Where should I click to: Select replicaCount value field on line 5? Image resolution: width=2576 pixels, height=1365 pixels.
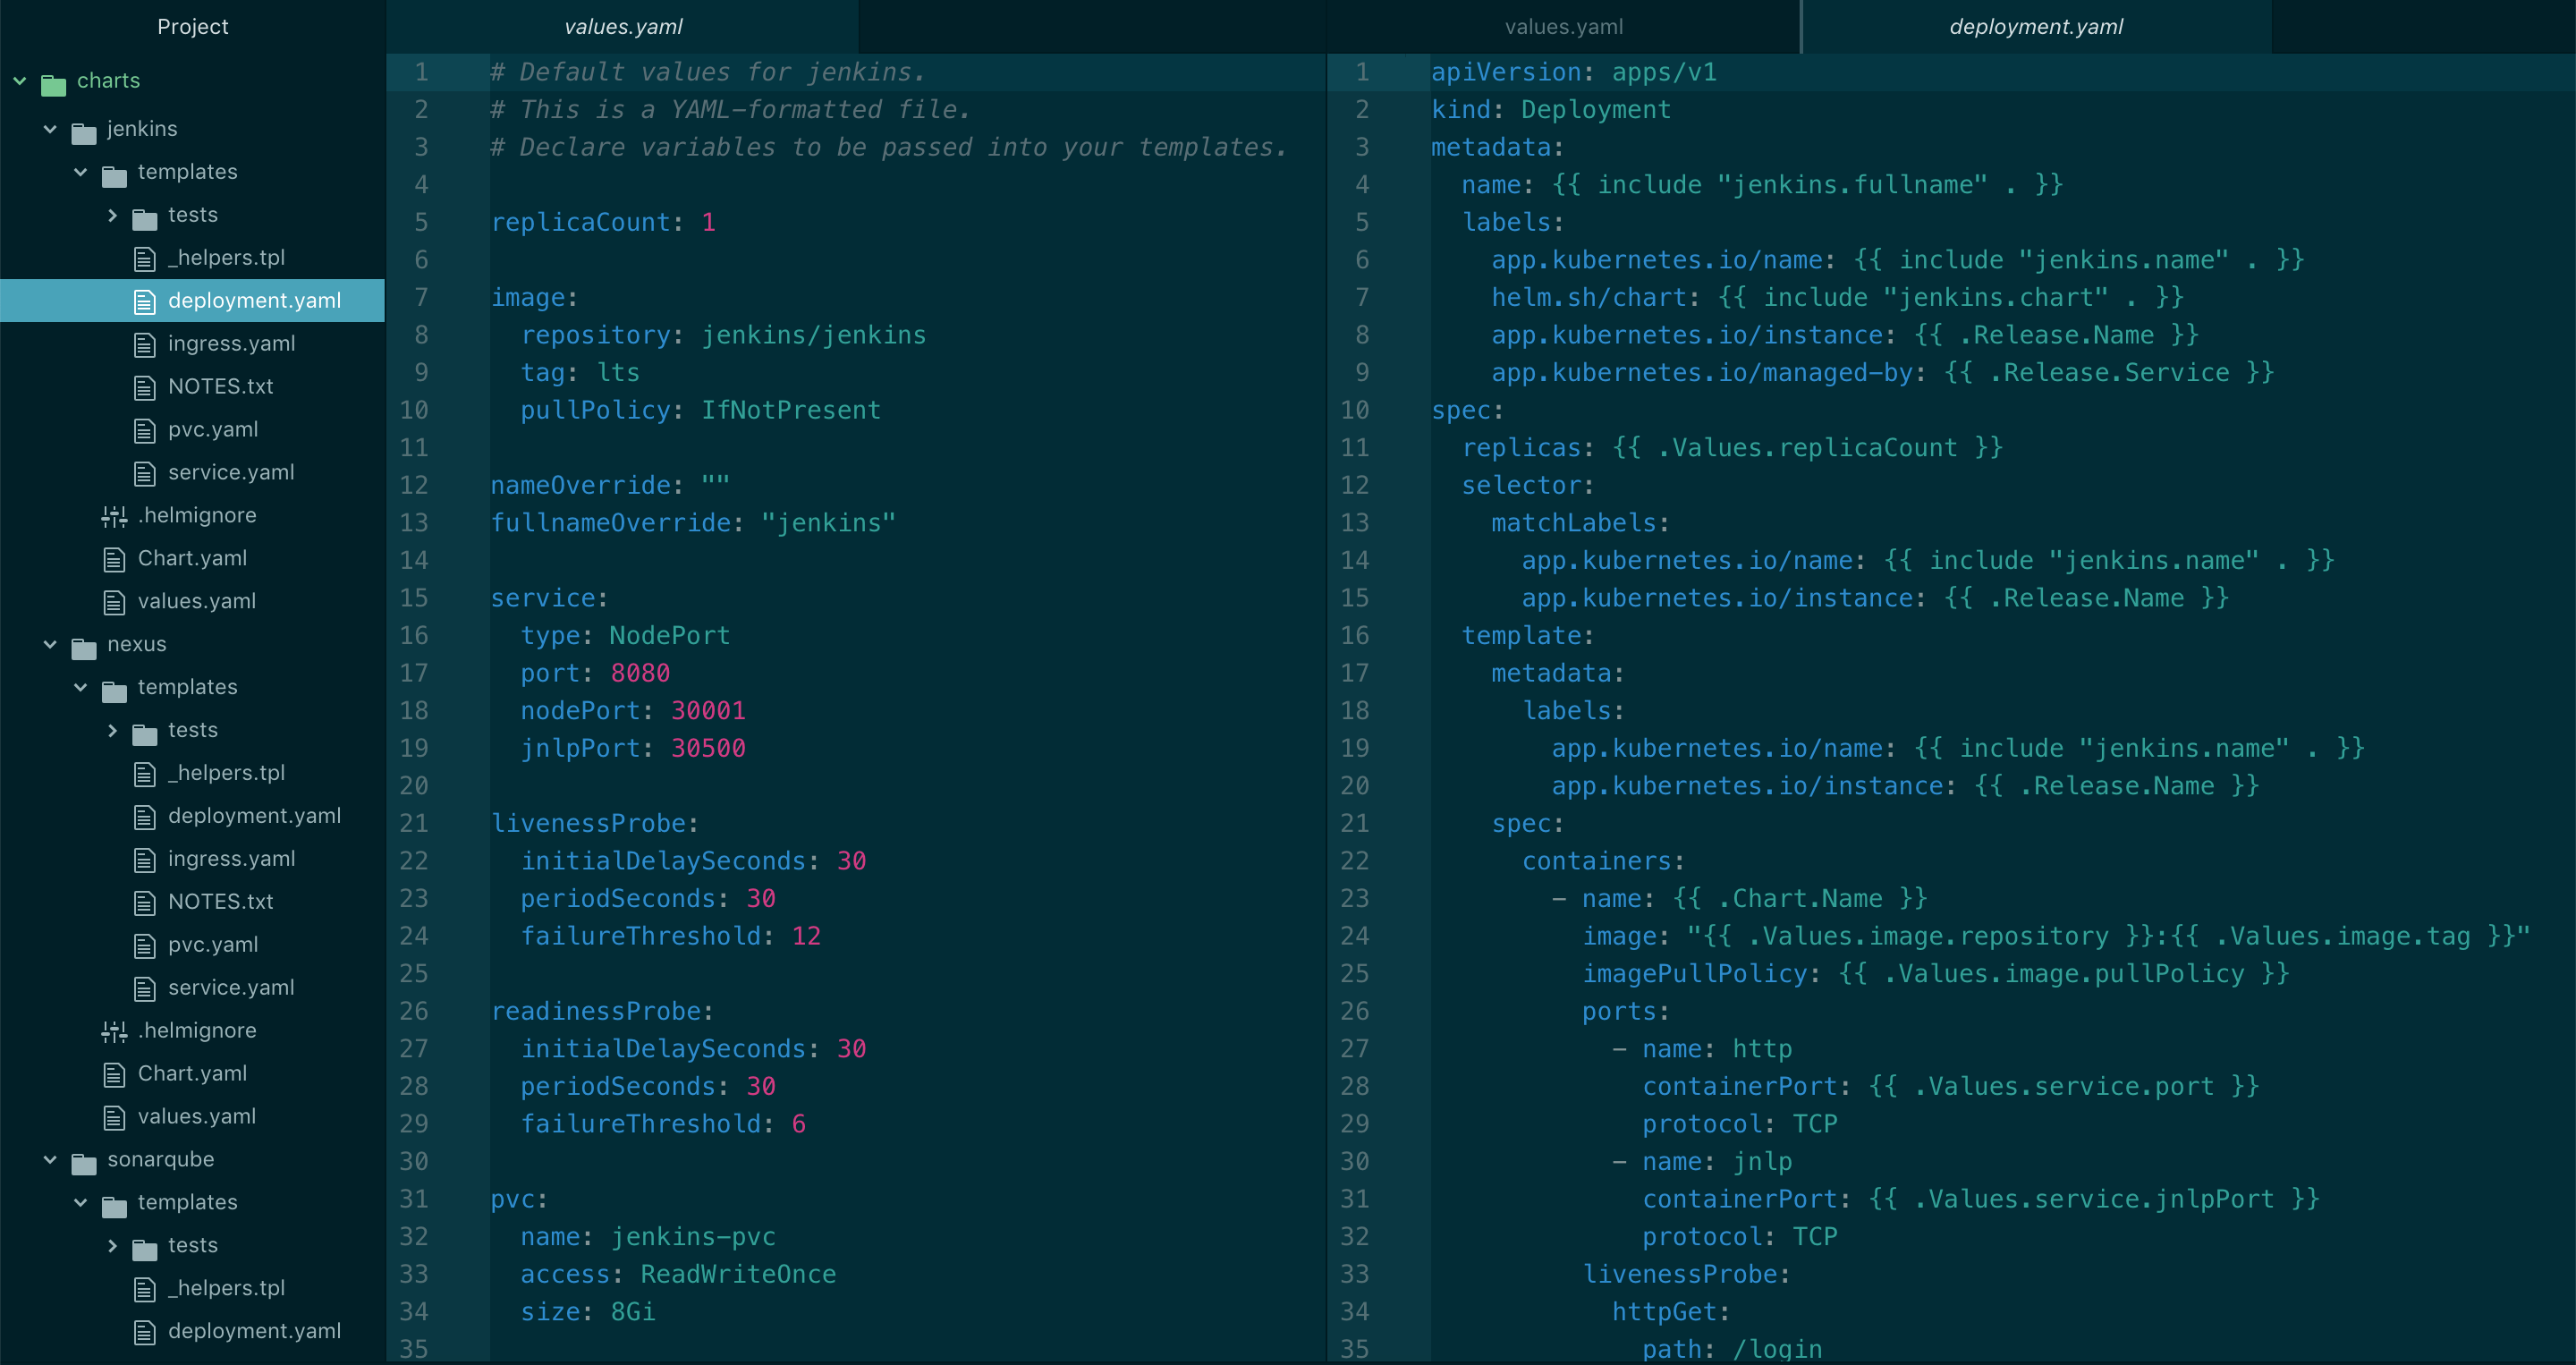point(708,222)
